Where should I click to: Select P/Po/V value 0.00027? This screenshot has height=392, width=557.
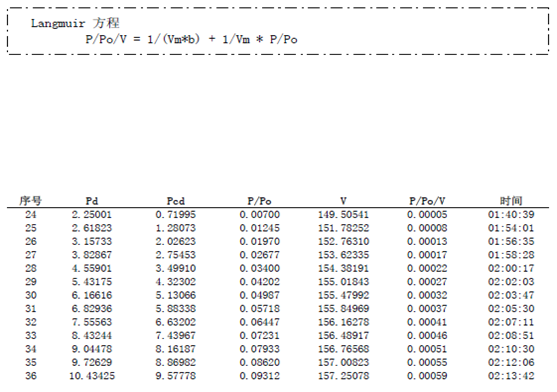(x=427, y=282)
